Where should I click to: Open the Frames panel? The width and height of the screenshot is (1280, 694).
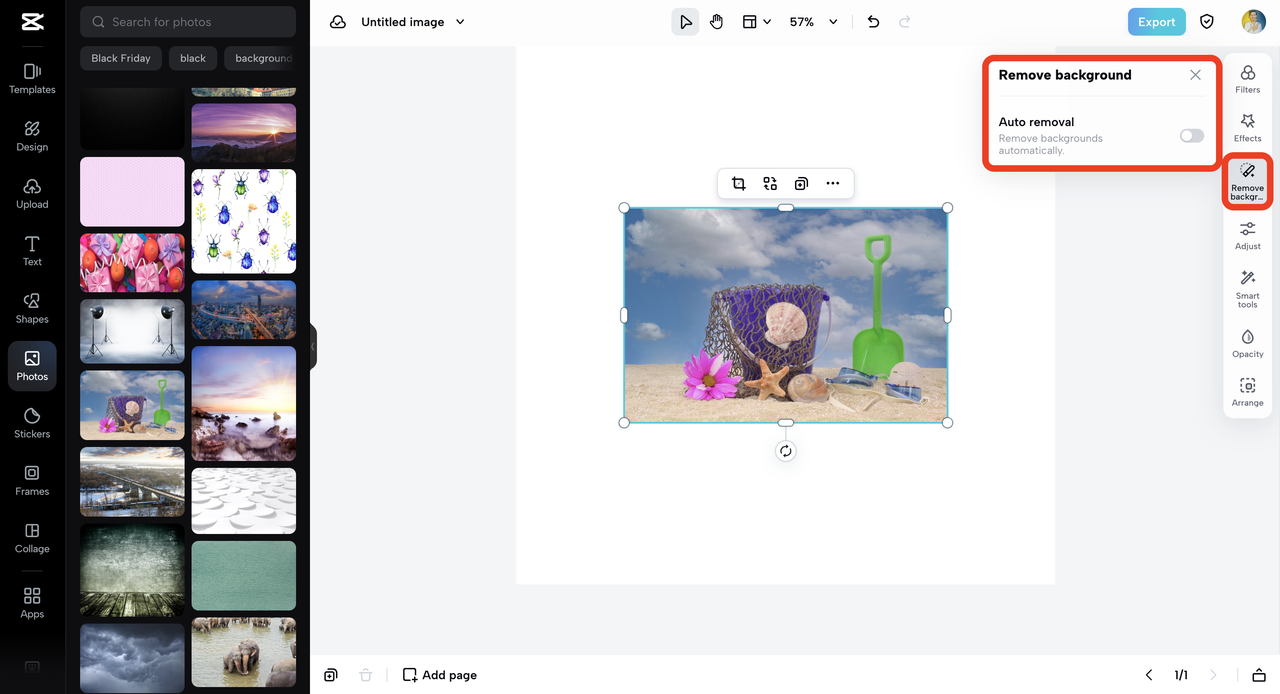[32, 480]
